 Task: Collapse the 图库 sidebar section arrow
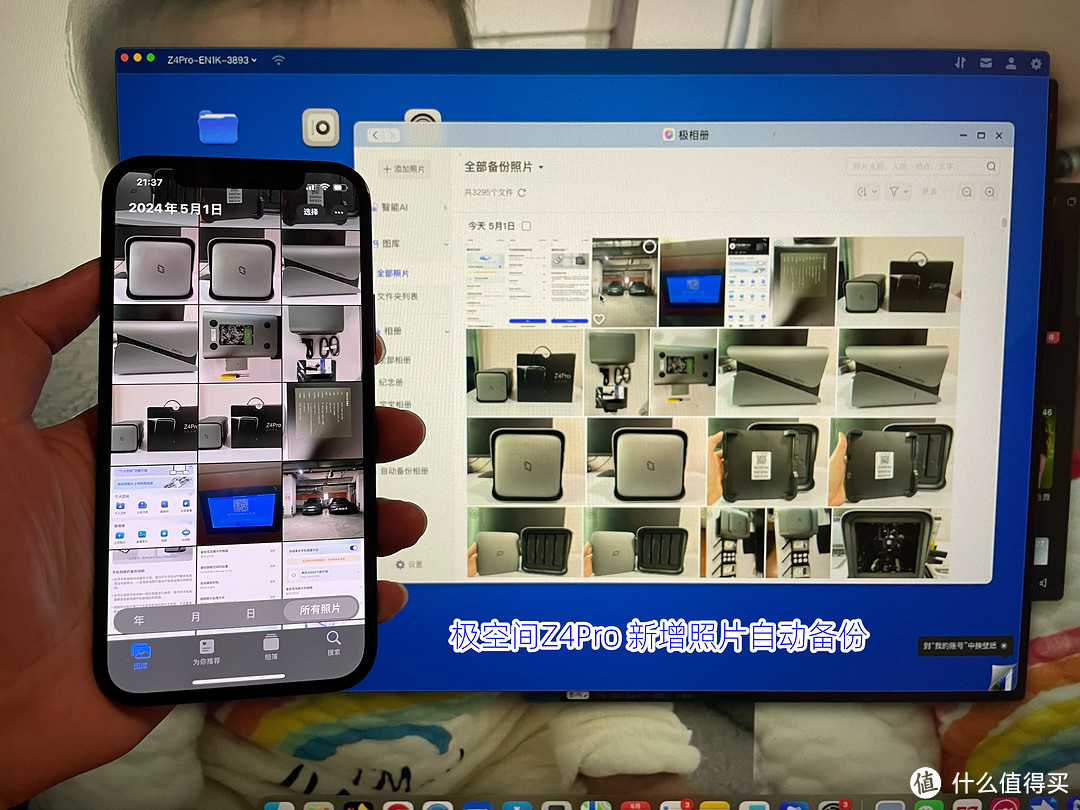pyautogui.click(x=446, y=244)
